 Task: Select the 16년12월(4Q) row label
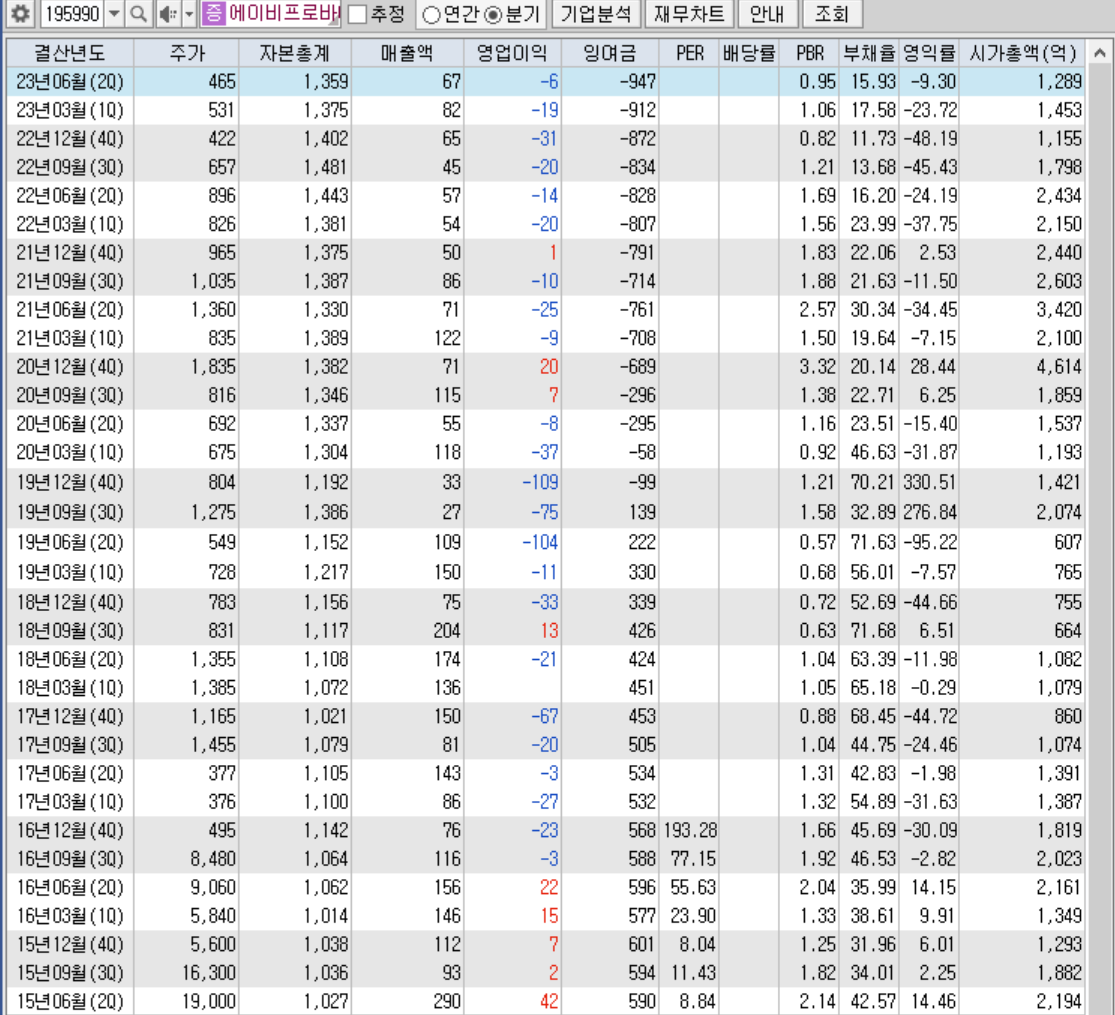(70, 830)
